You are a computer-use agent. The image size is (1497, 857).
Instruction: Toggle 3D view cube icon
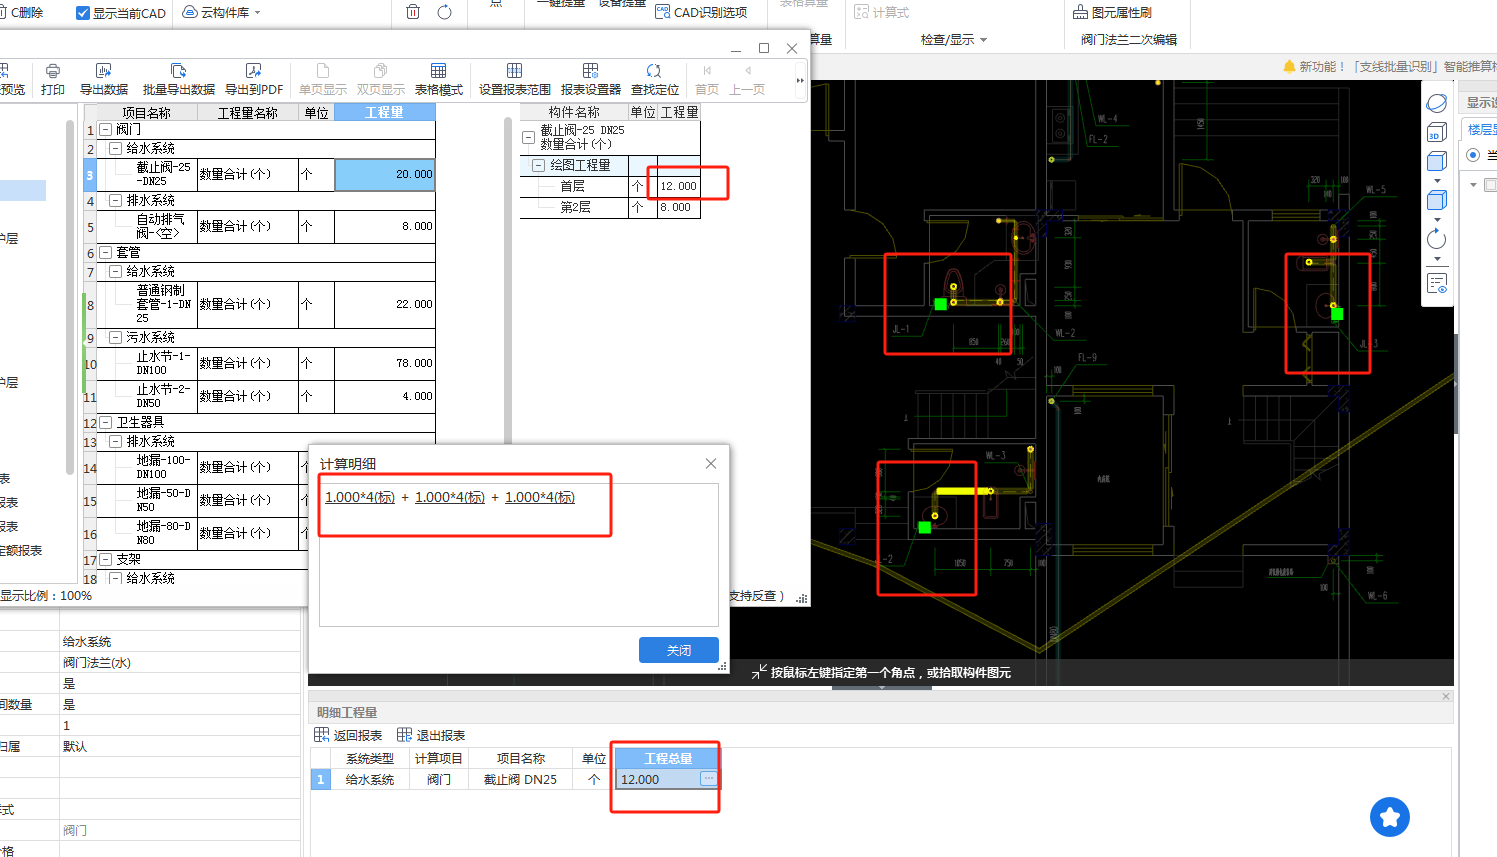(x=1437, y=133)
